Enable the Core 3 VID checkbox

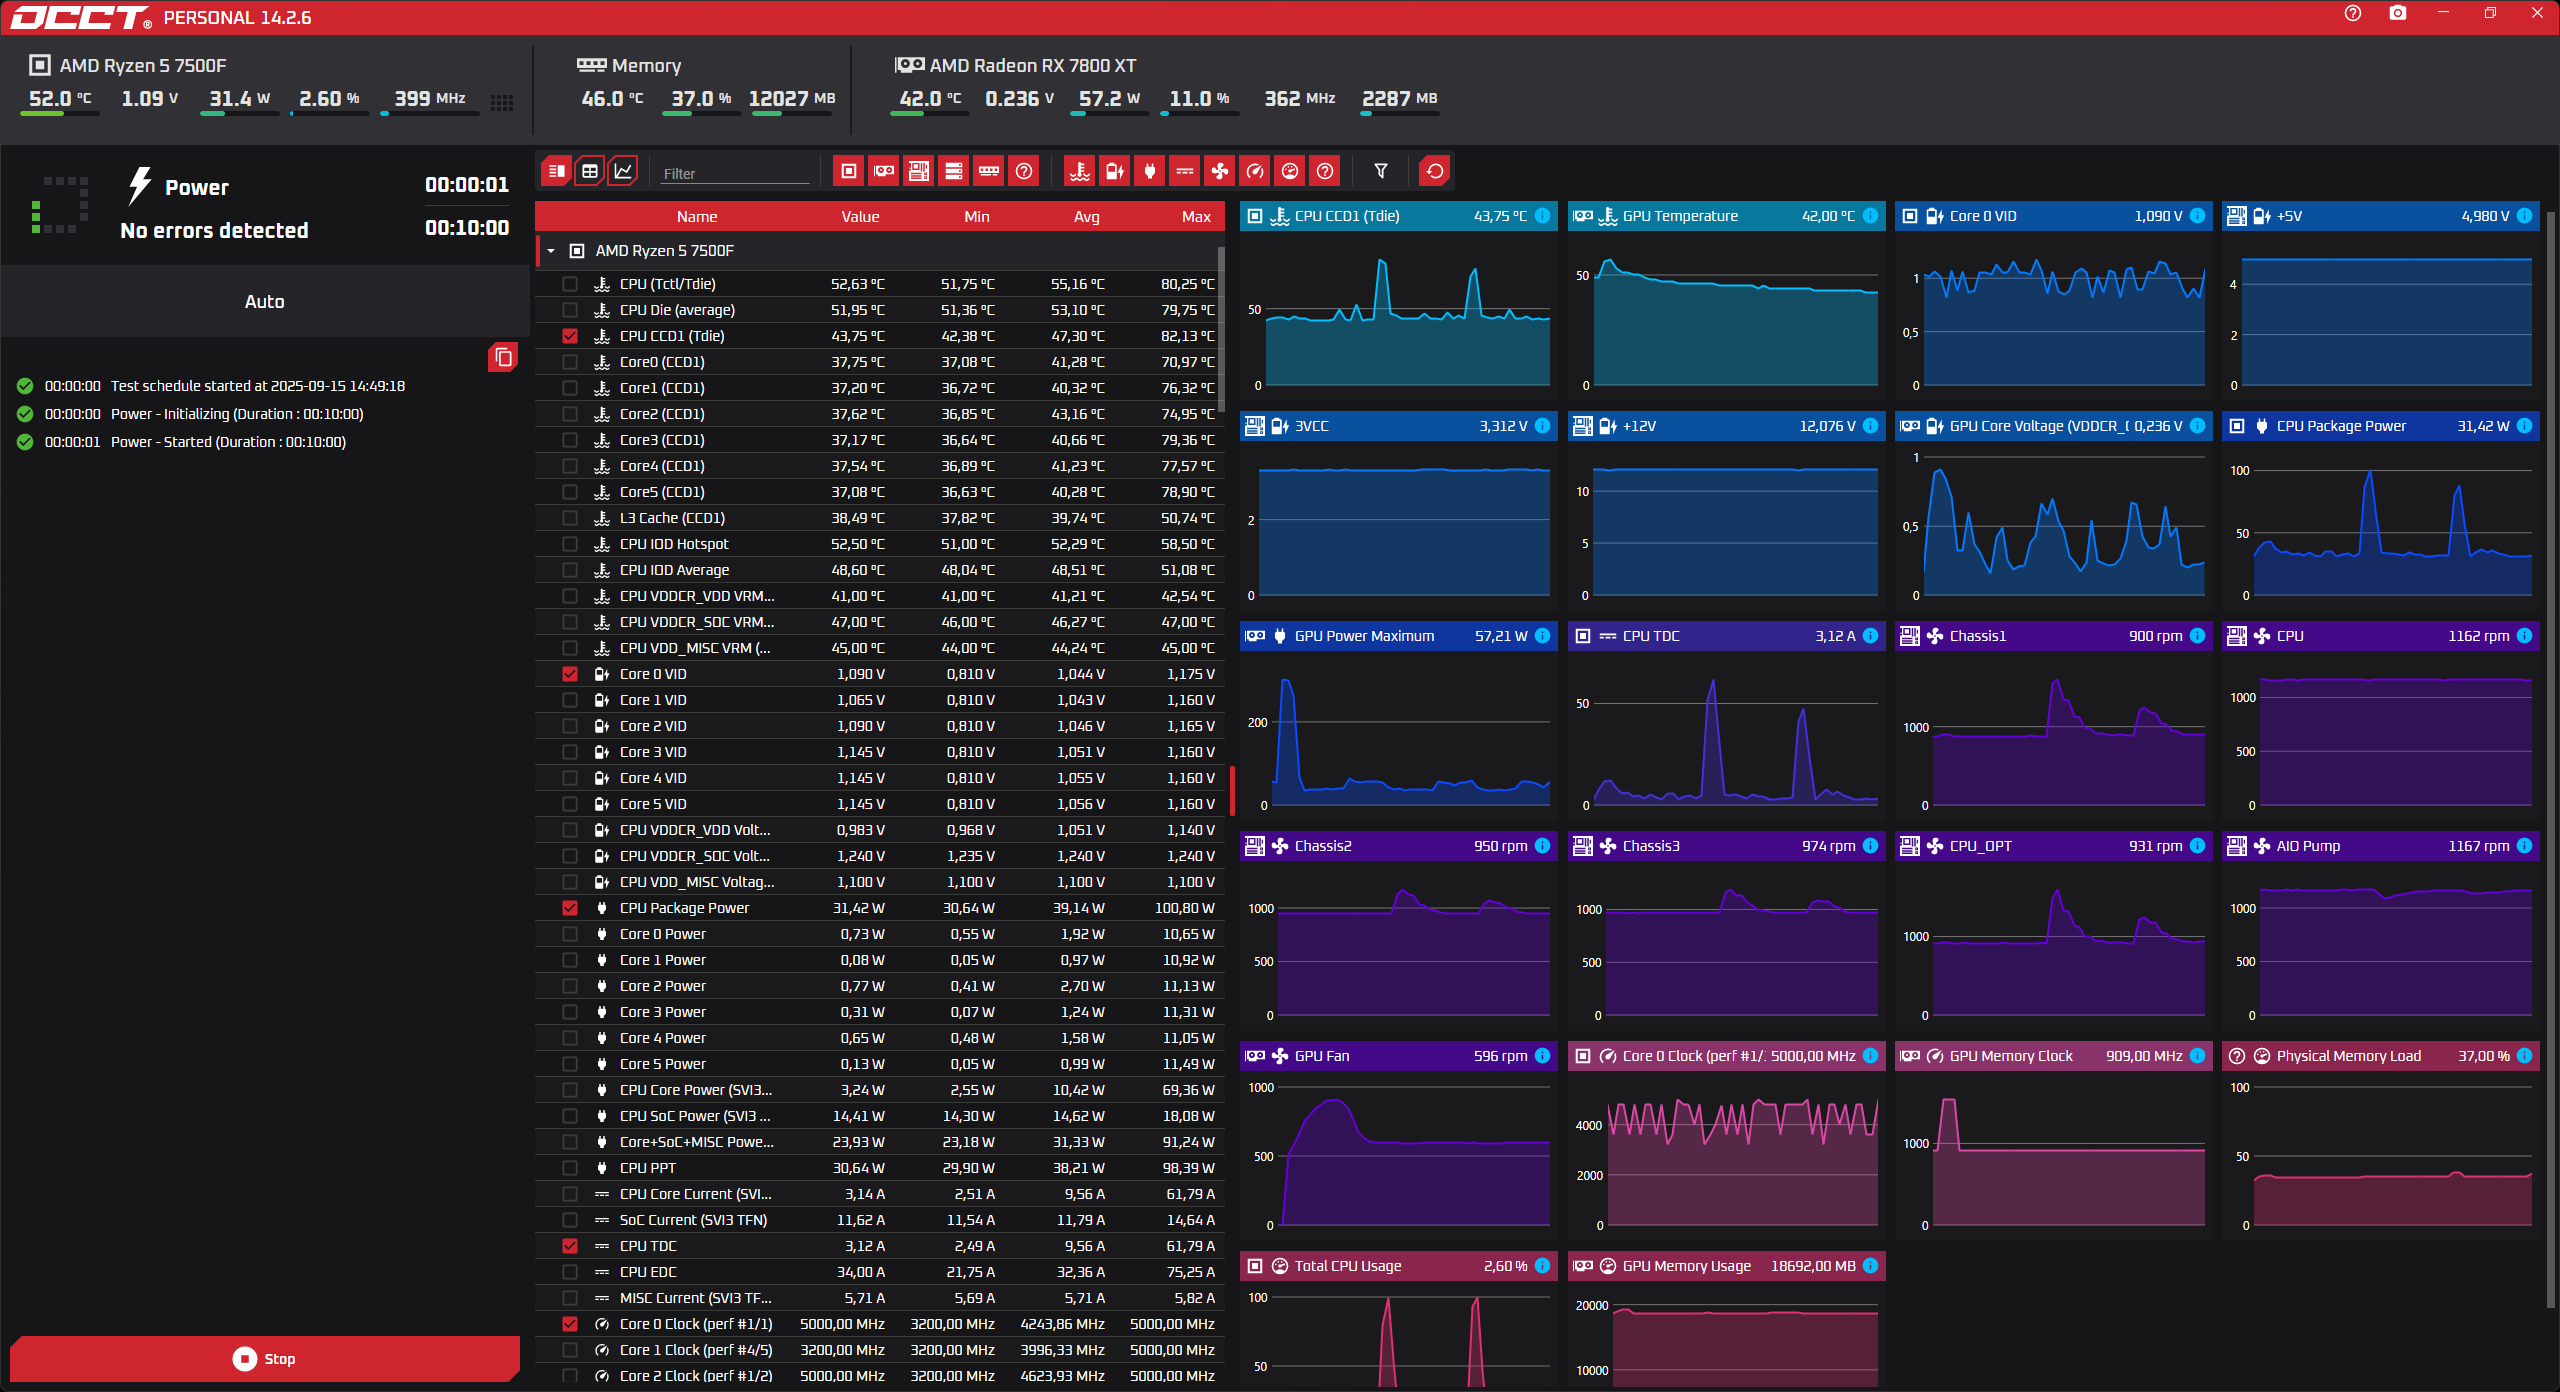570,752
